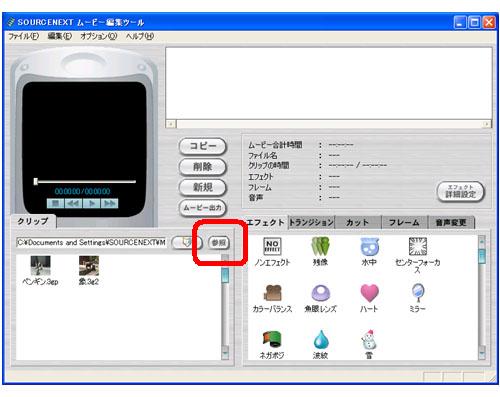Select the ノンエフェクト (no effect) icon
The width and height of the screenshot is (500, 397).
click(272, 246)
